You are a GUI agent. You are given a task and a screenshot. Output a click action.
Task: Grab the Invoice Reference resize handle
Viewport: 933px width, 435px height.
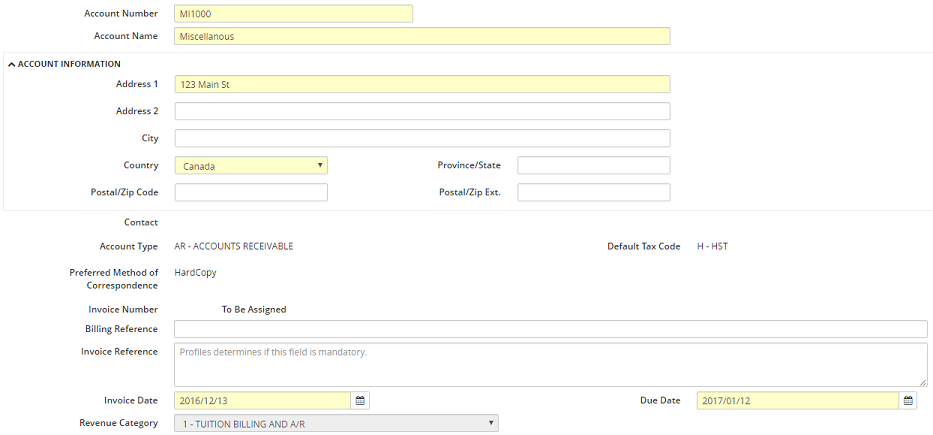(x=923, y=382)
